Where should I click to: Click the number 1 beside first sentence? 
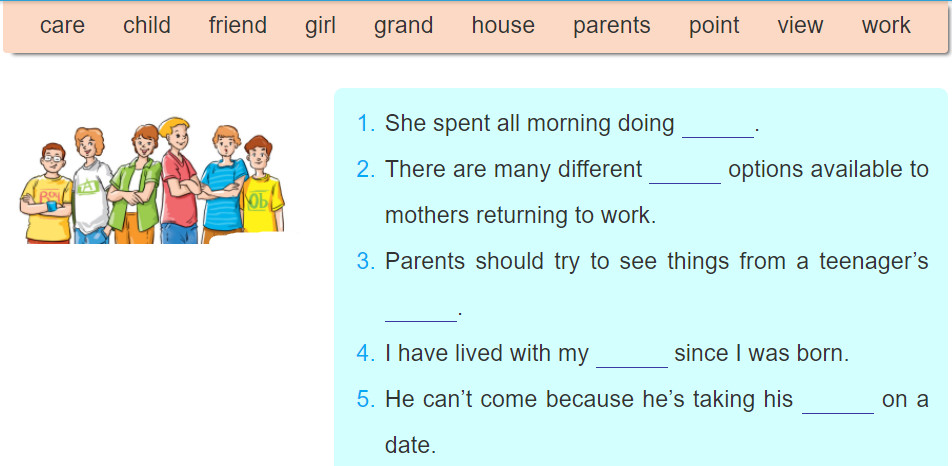[x=366, y=124]
